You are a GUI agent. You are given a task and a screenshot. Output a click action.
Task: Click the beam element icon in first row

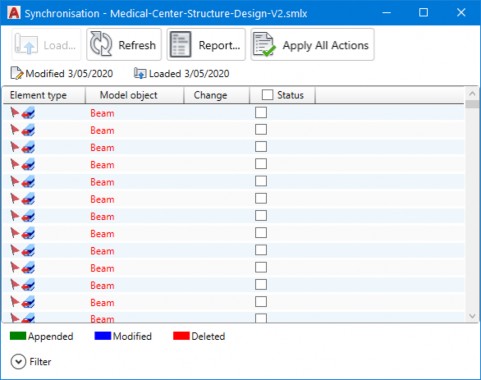(x=28, y=113)
